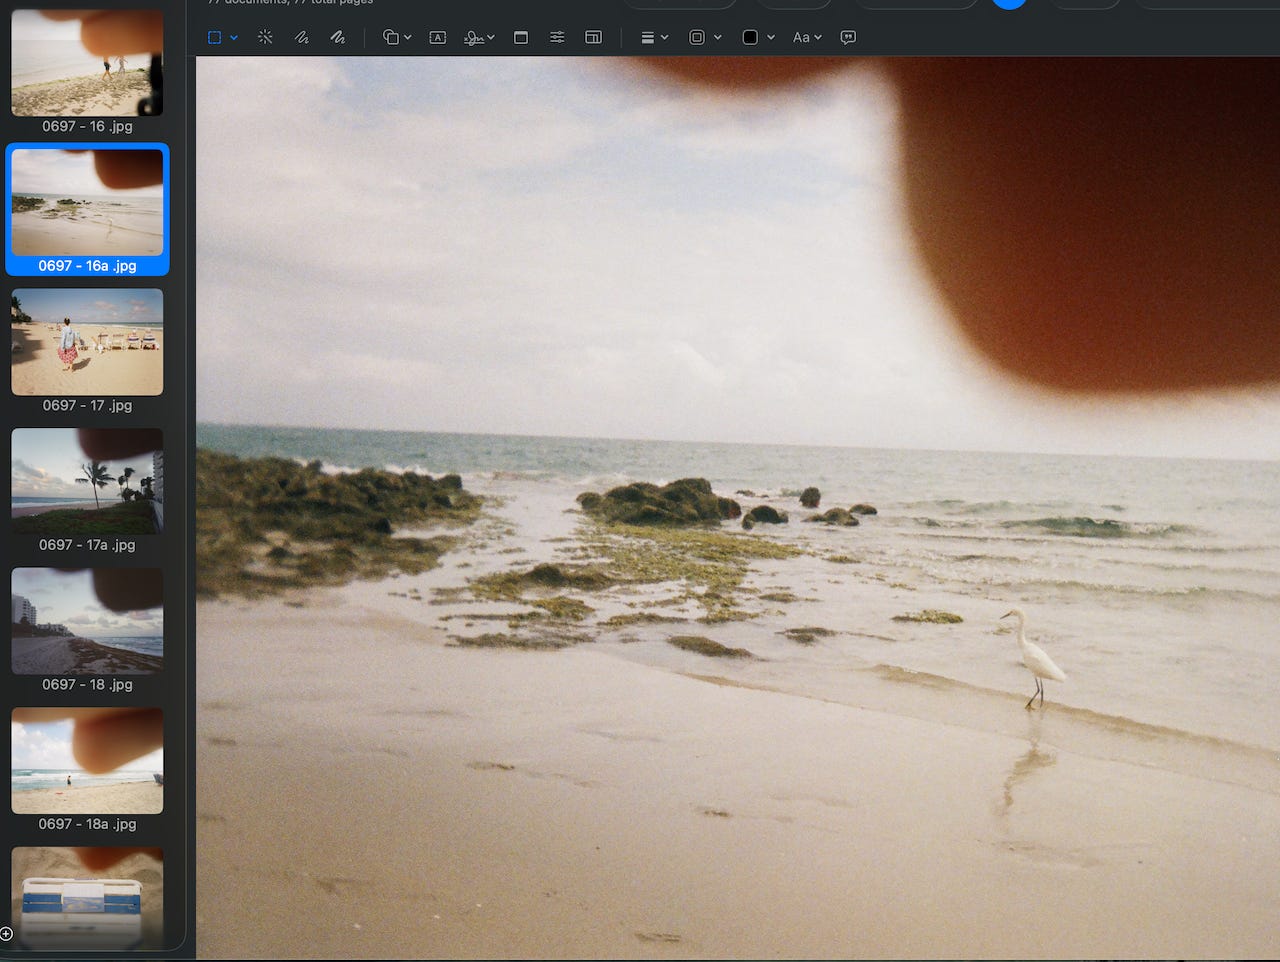
Task: Open the selection tools dropdown chevron
Action: pos(234,38)
